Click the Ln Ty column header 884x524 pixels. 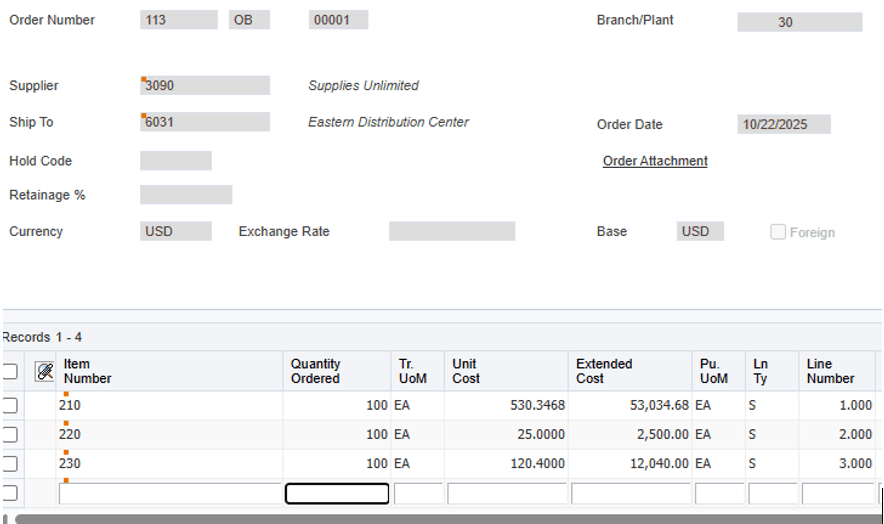pyautogui.click(x=772, y=371)
